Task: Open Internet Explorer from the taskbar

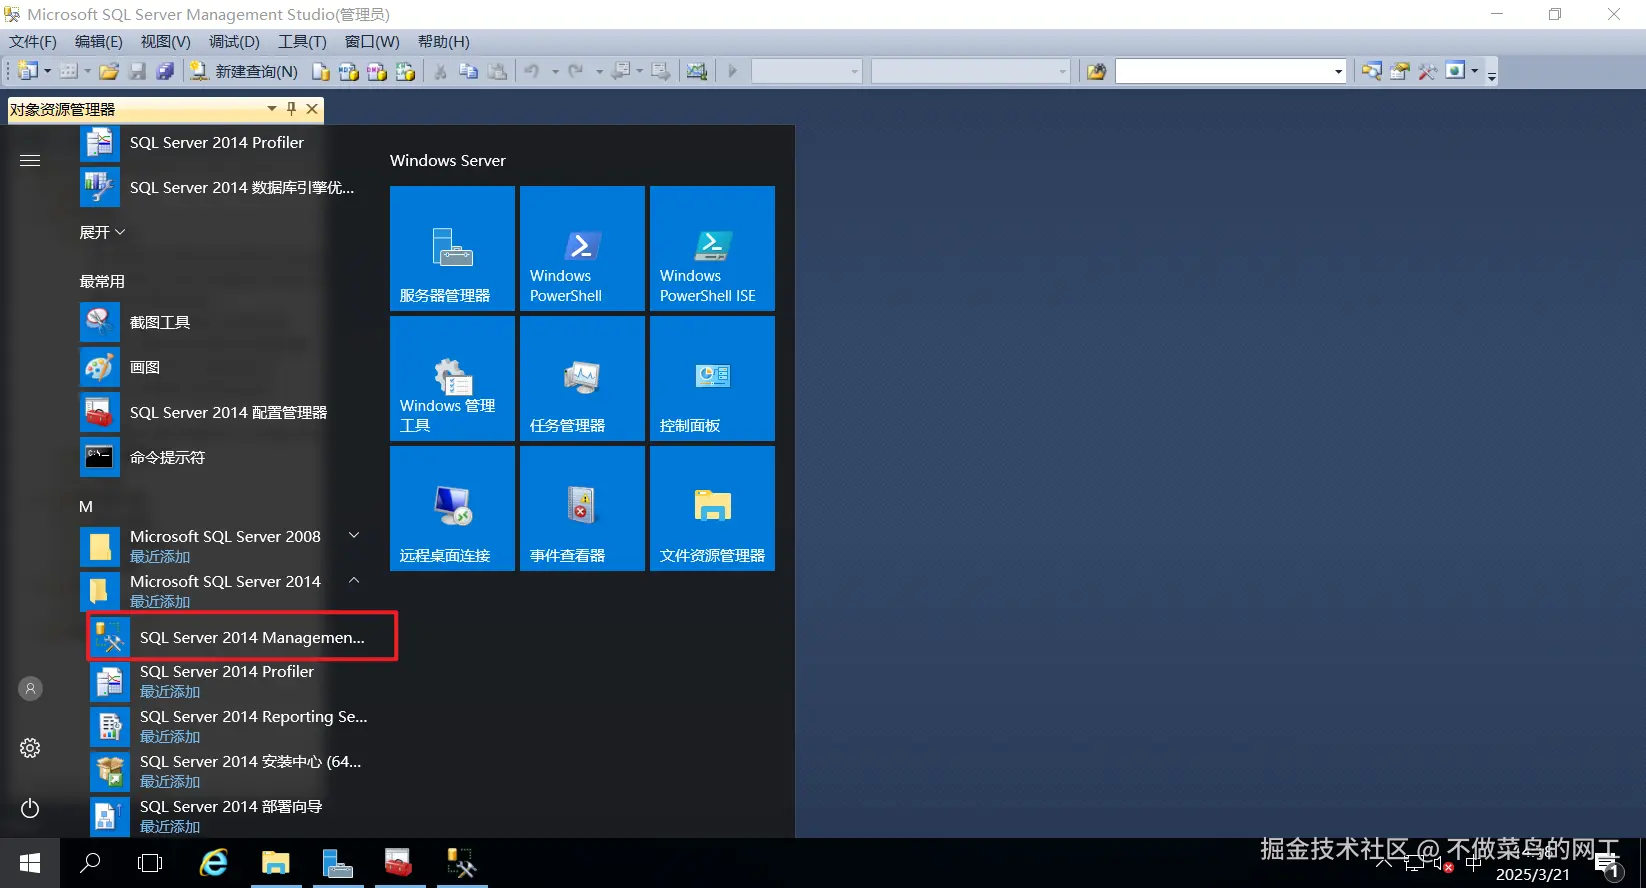Action: pyautogui.click(x=214, y=863)
